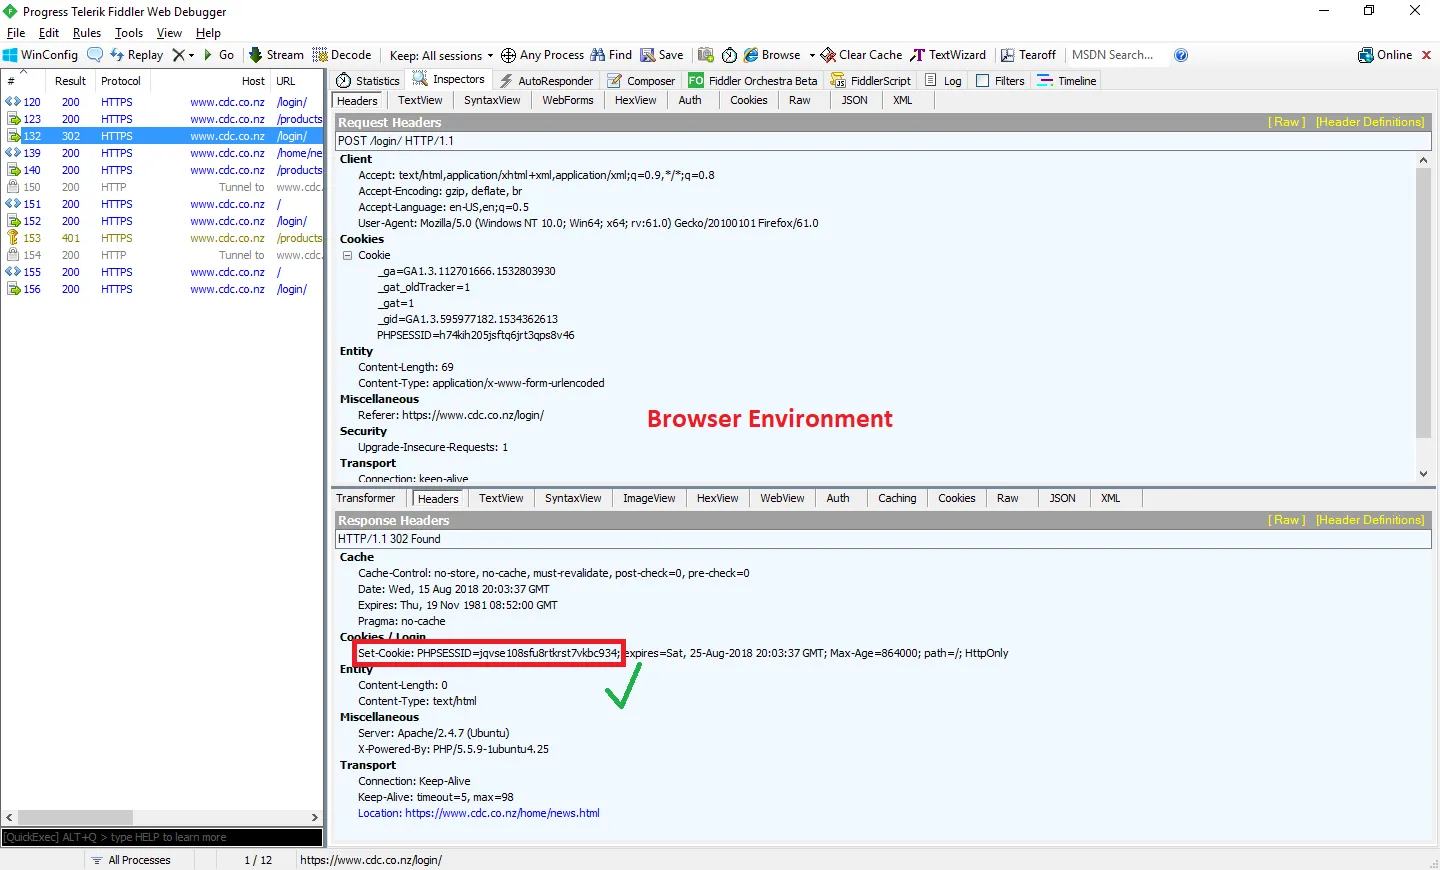This screenshot has width=1440, height=870.
Task: Open the Timeline tab
Action: [x=1067, y=81]
